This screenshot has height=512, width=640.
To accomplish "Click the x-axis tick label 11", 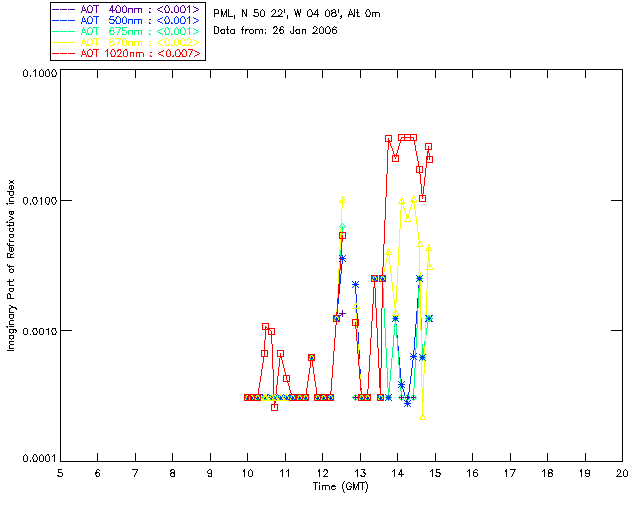I will click(285, 473).
